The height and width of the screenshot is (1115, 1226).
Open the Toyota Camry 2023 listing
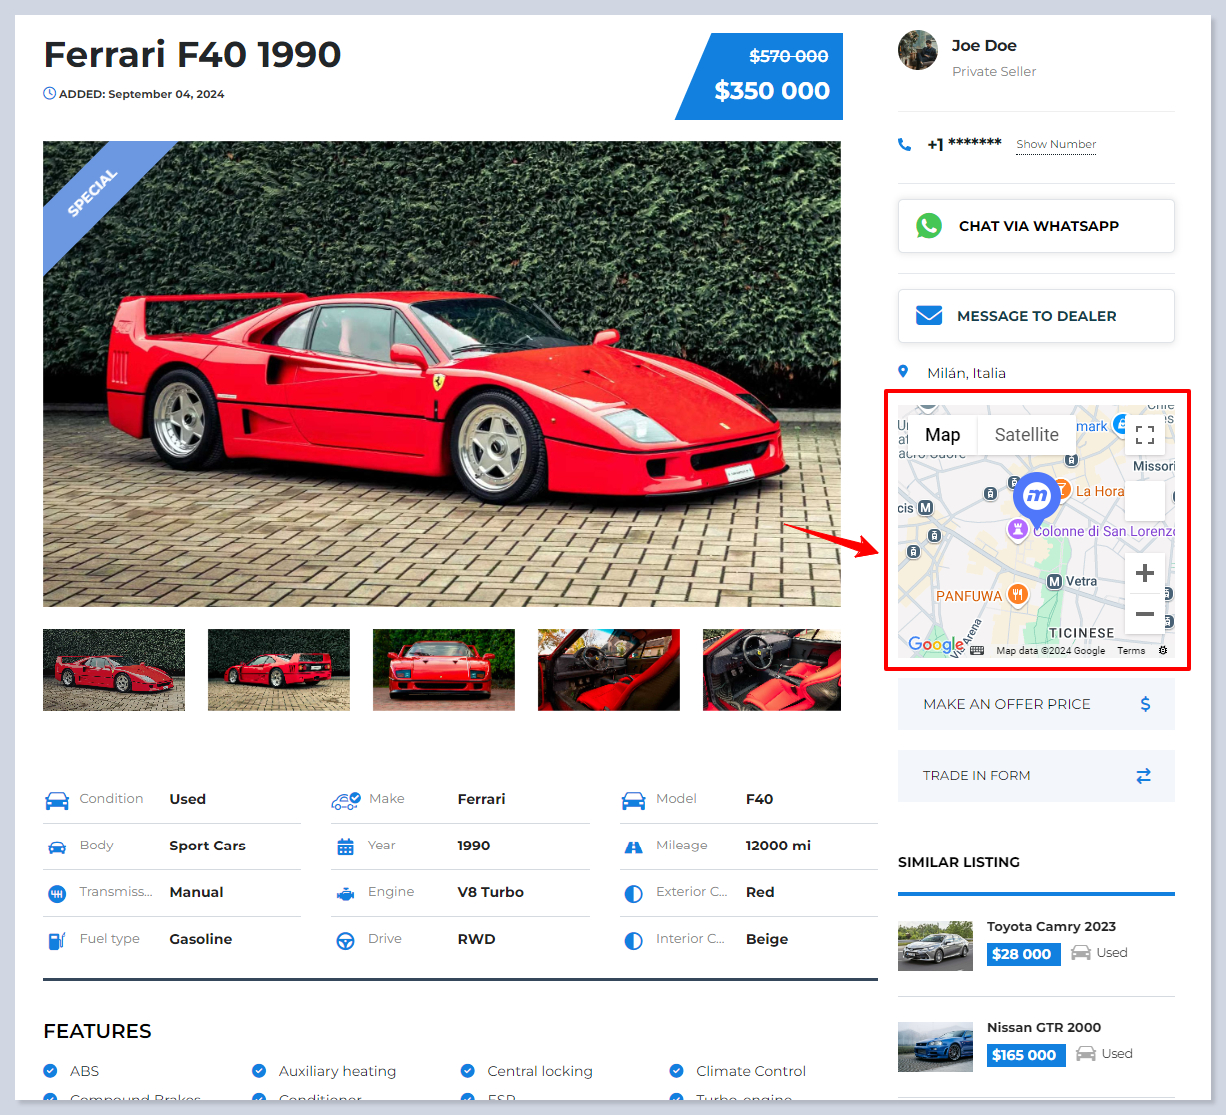tap(1051, 927)
